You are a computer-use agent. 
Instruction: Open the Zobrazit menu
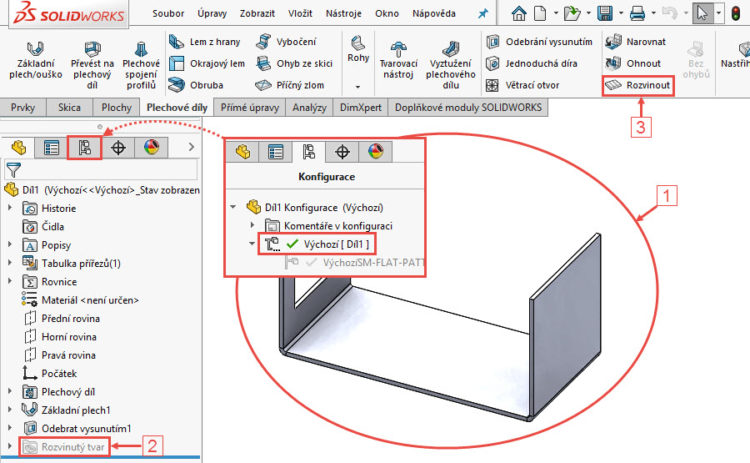click(x=257, y=13)
